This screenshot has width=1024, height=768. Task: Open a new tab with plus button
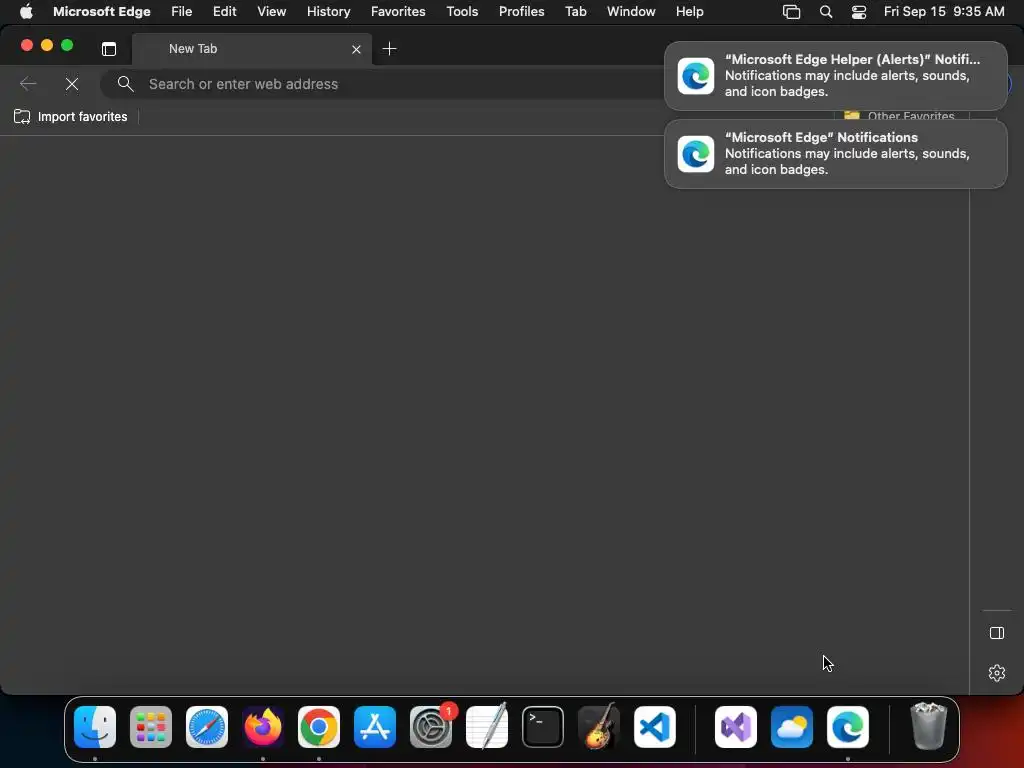click(389, 49)
